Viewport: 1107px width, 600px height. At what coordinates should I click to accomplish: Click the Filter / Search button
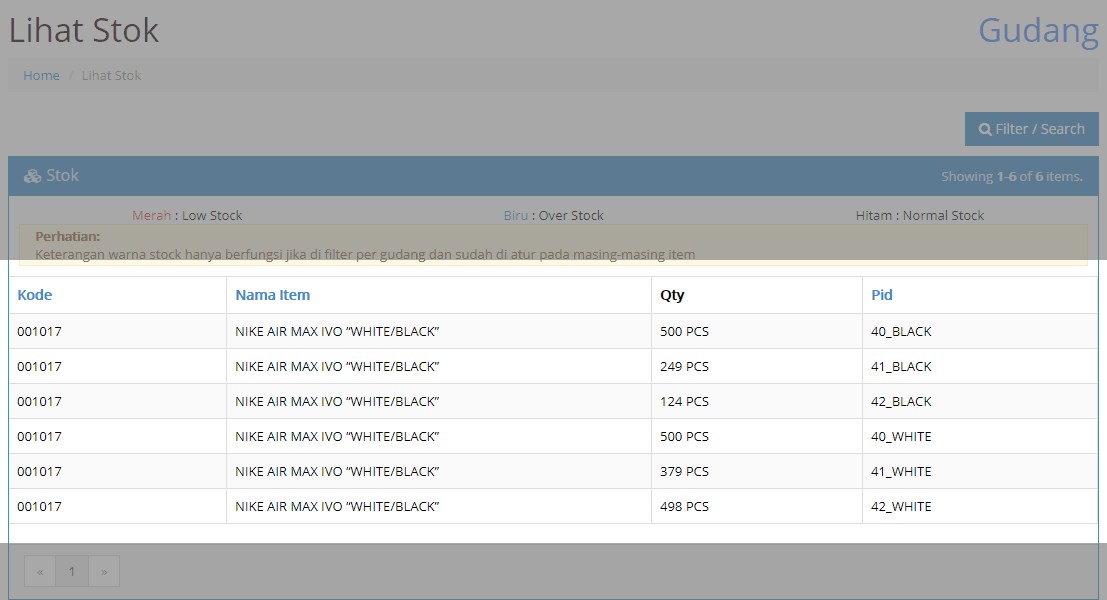point(1031,129)
